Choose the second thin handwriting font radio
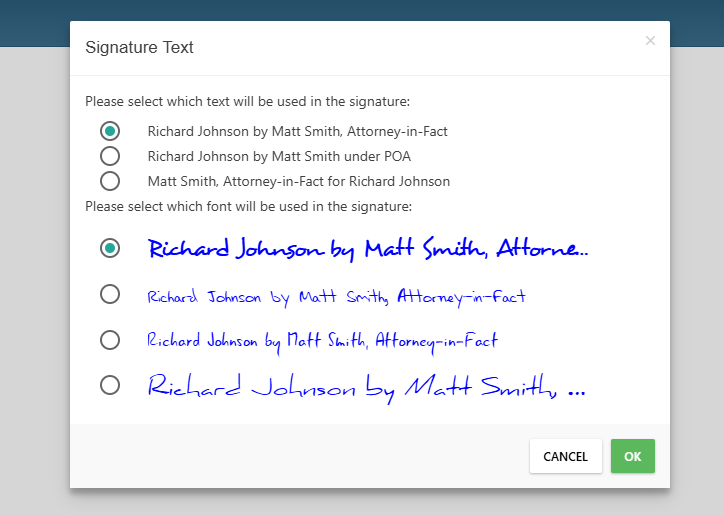The width and height of the screenshot is (724, 516). [110, 294]
